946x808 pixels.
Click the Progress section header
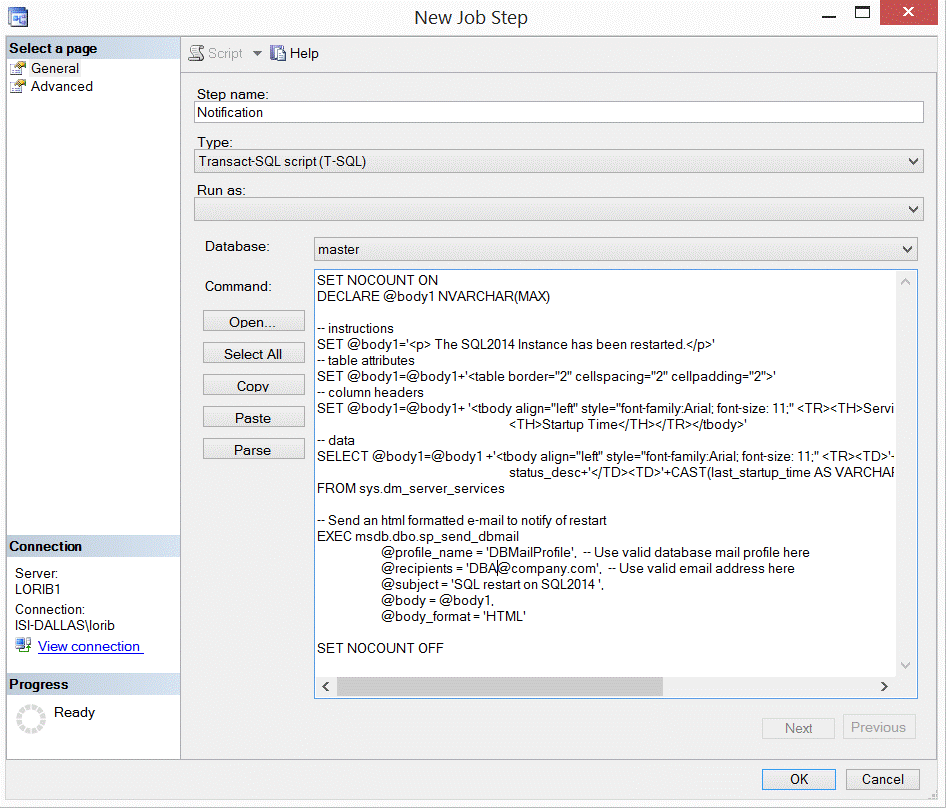[x=93, y=684]
